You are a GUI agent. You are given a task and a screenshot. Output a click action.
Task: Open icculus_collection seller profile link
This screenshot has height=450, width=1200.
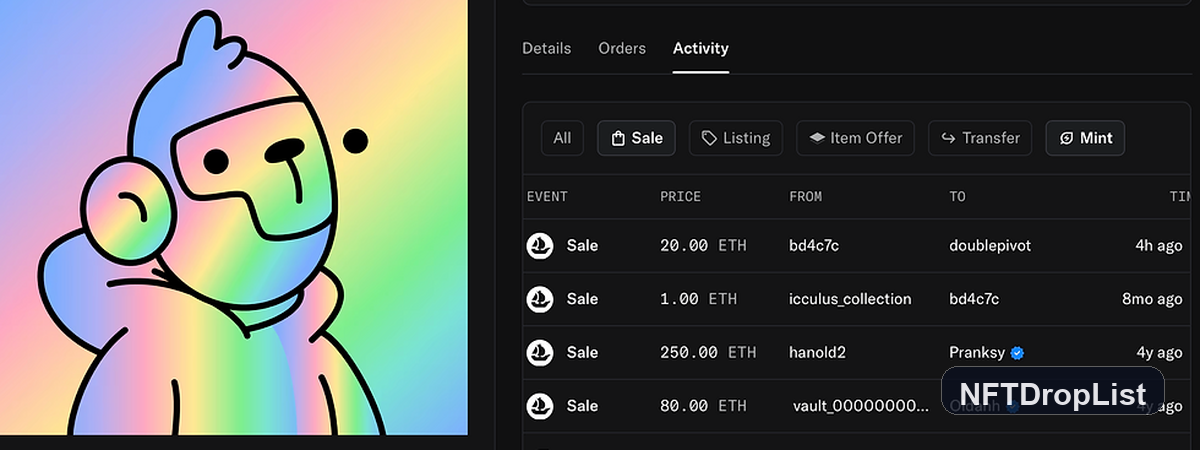[850, 299]
